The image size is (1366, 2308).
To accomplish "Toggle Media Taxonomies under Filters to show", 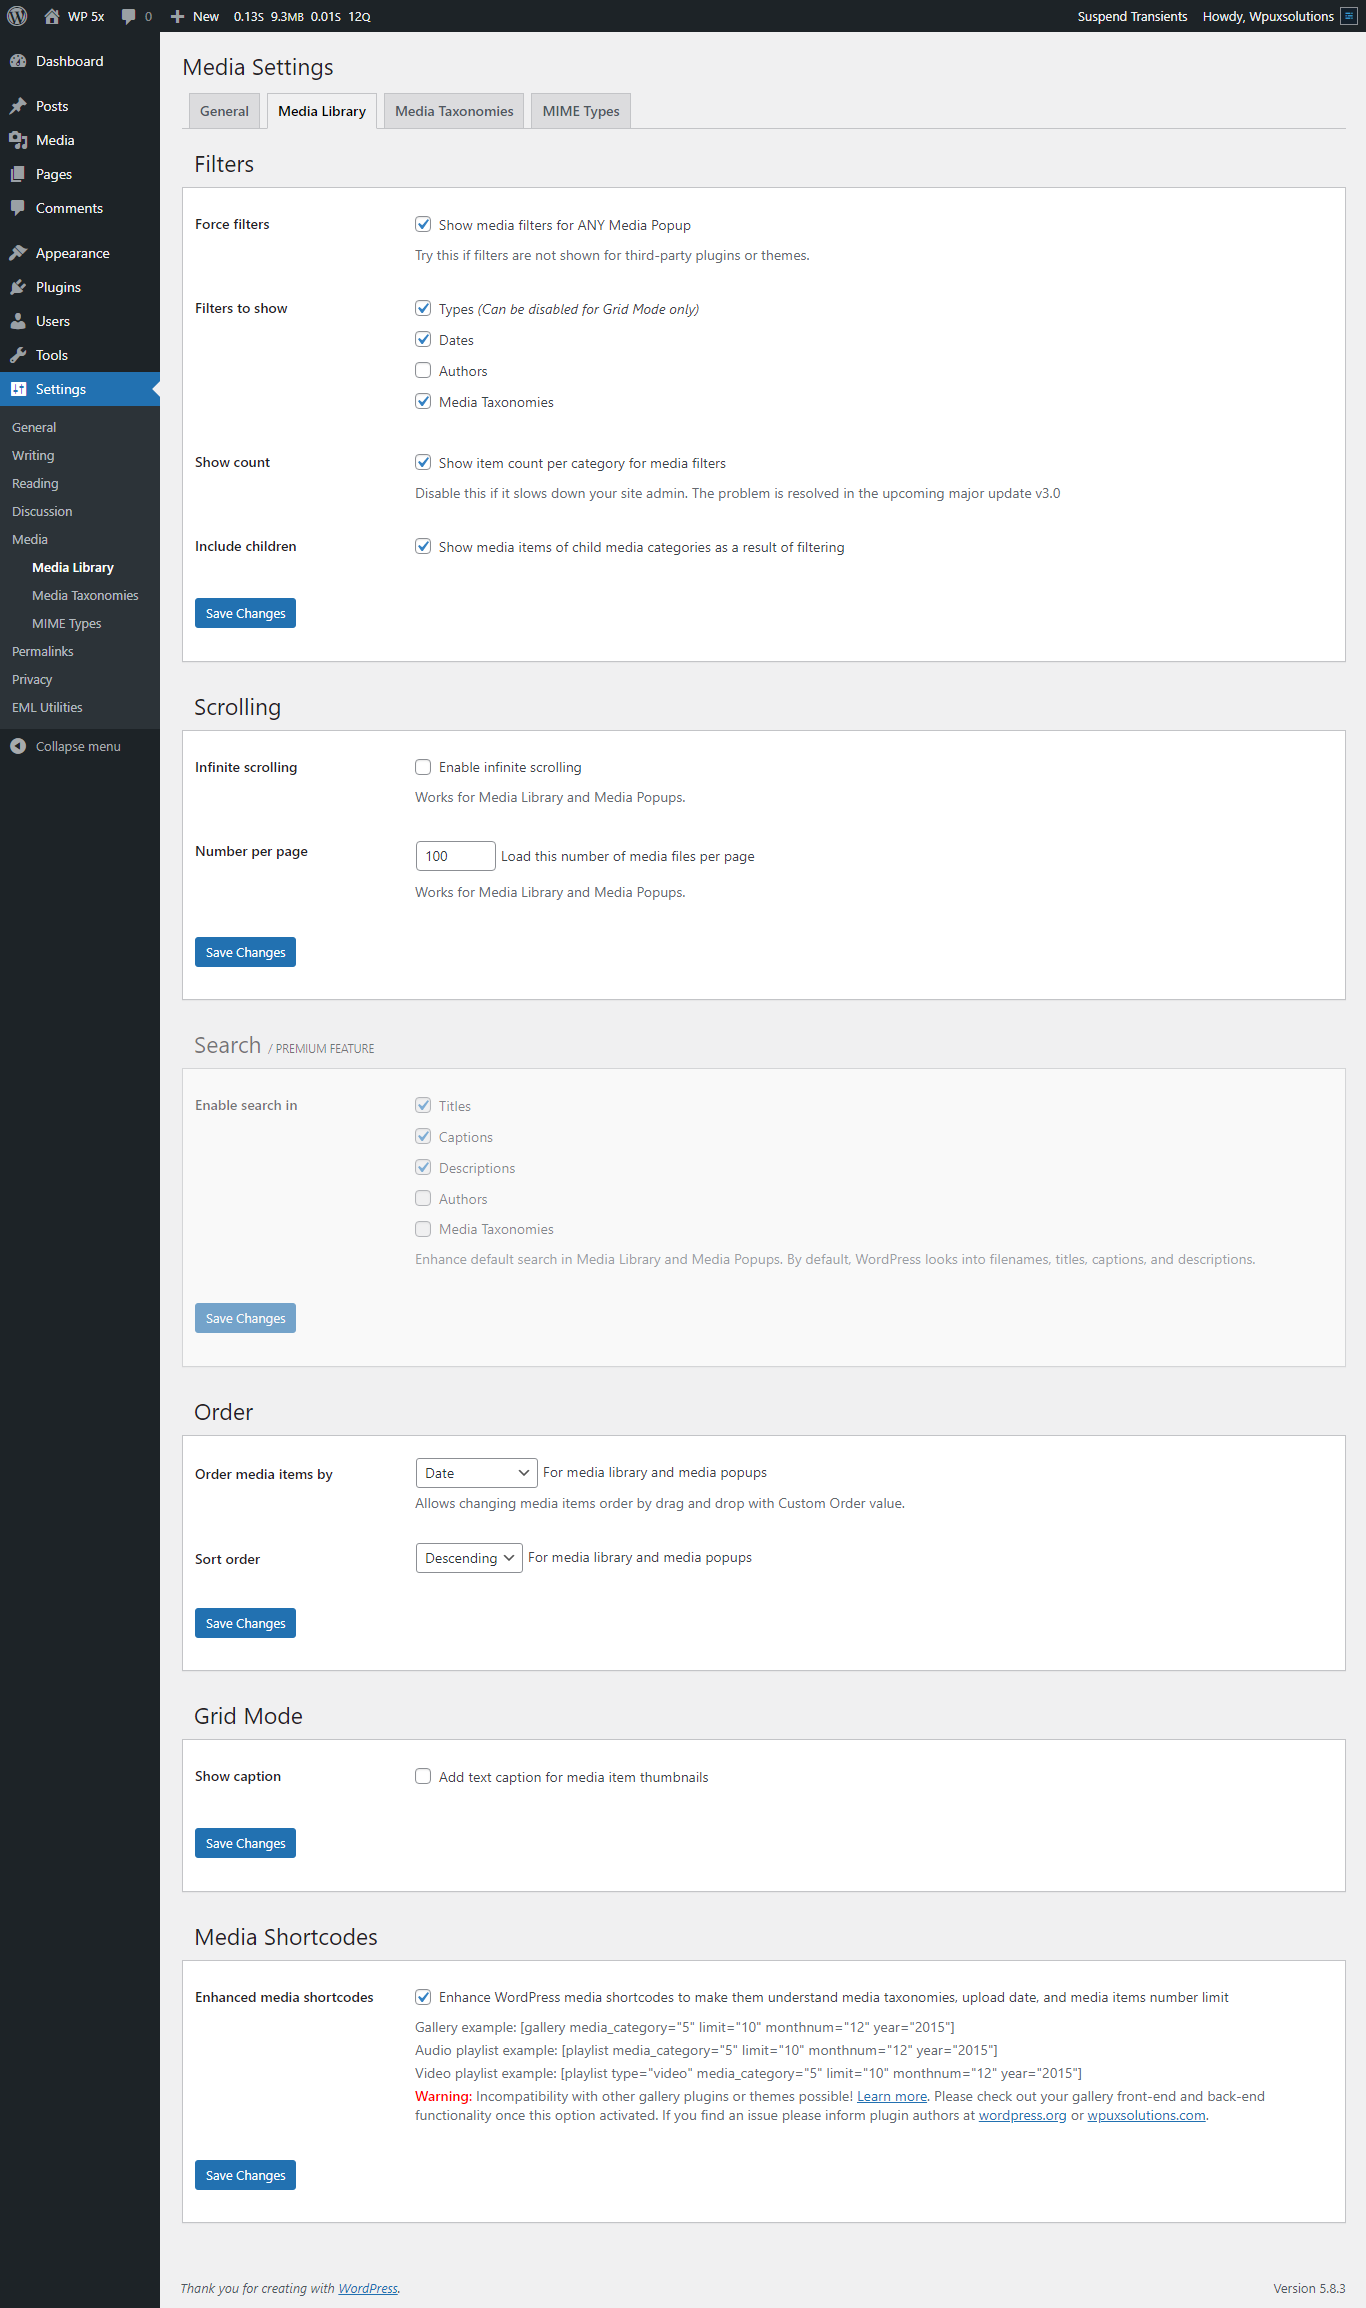I will click(x=423, y=401).
